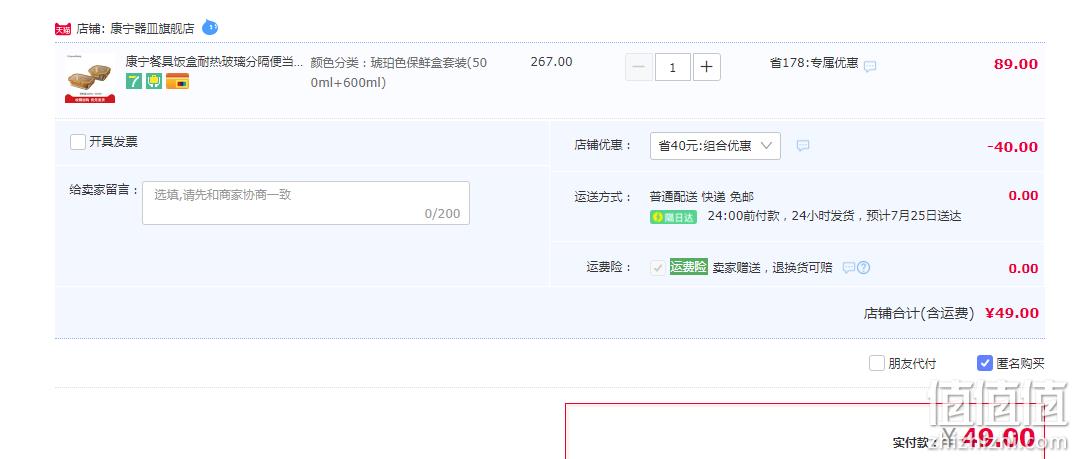Click the 省178:专属优惠 discount text
This screenshot has height=459, width=1077.
click(814, 63)
